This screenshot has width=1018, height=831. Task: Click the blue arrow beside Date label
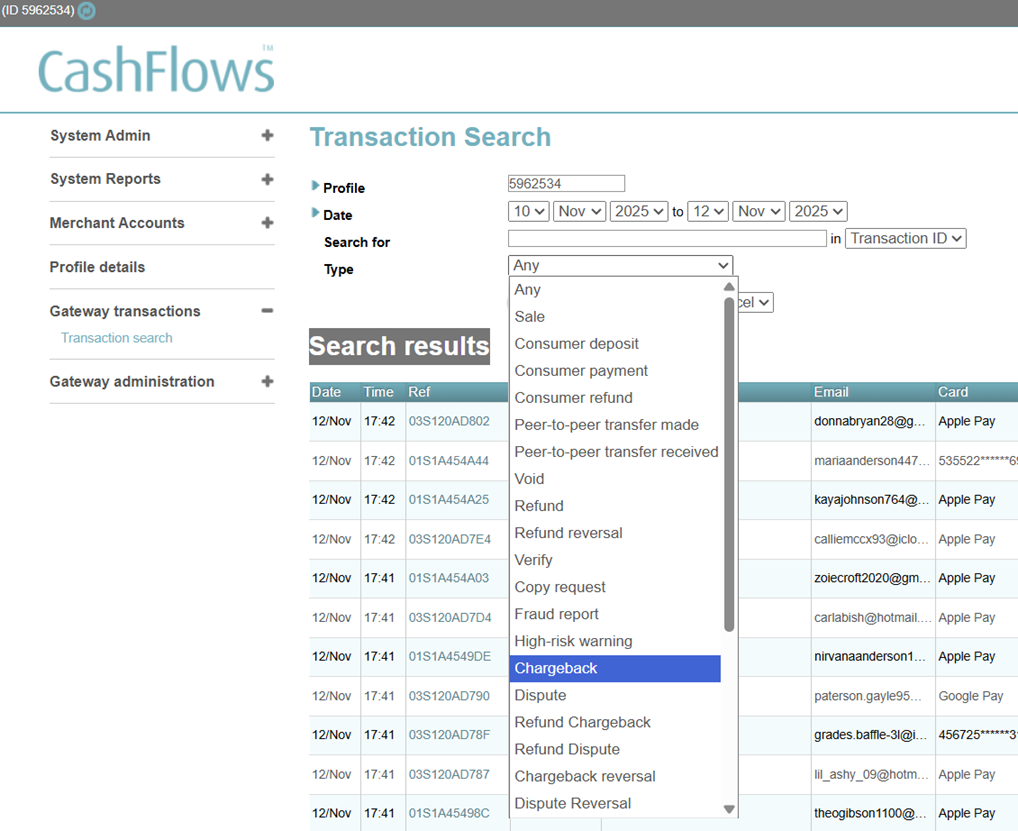pyautogui.click(x=315, y=212)
